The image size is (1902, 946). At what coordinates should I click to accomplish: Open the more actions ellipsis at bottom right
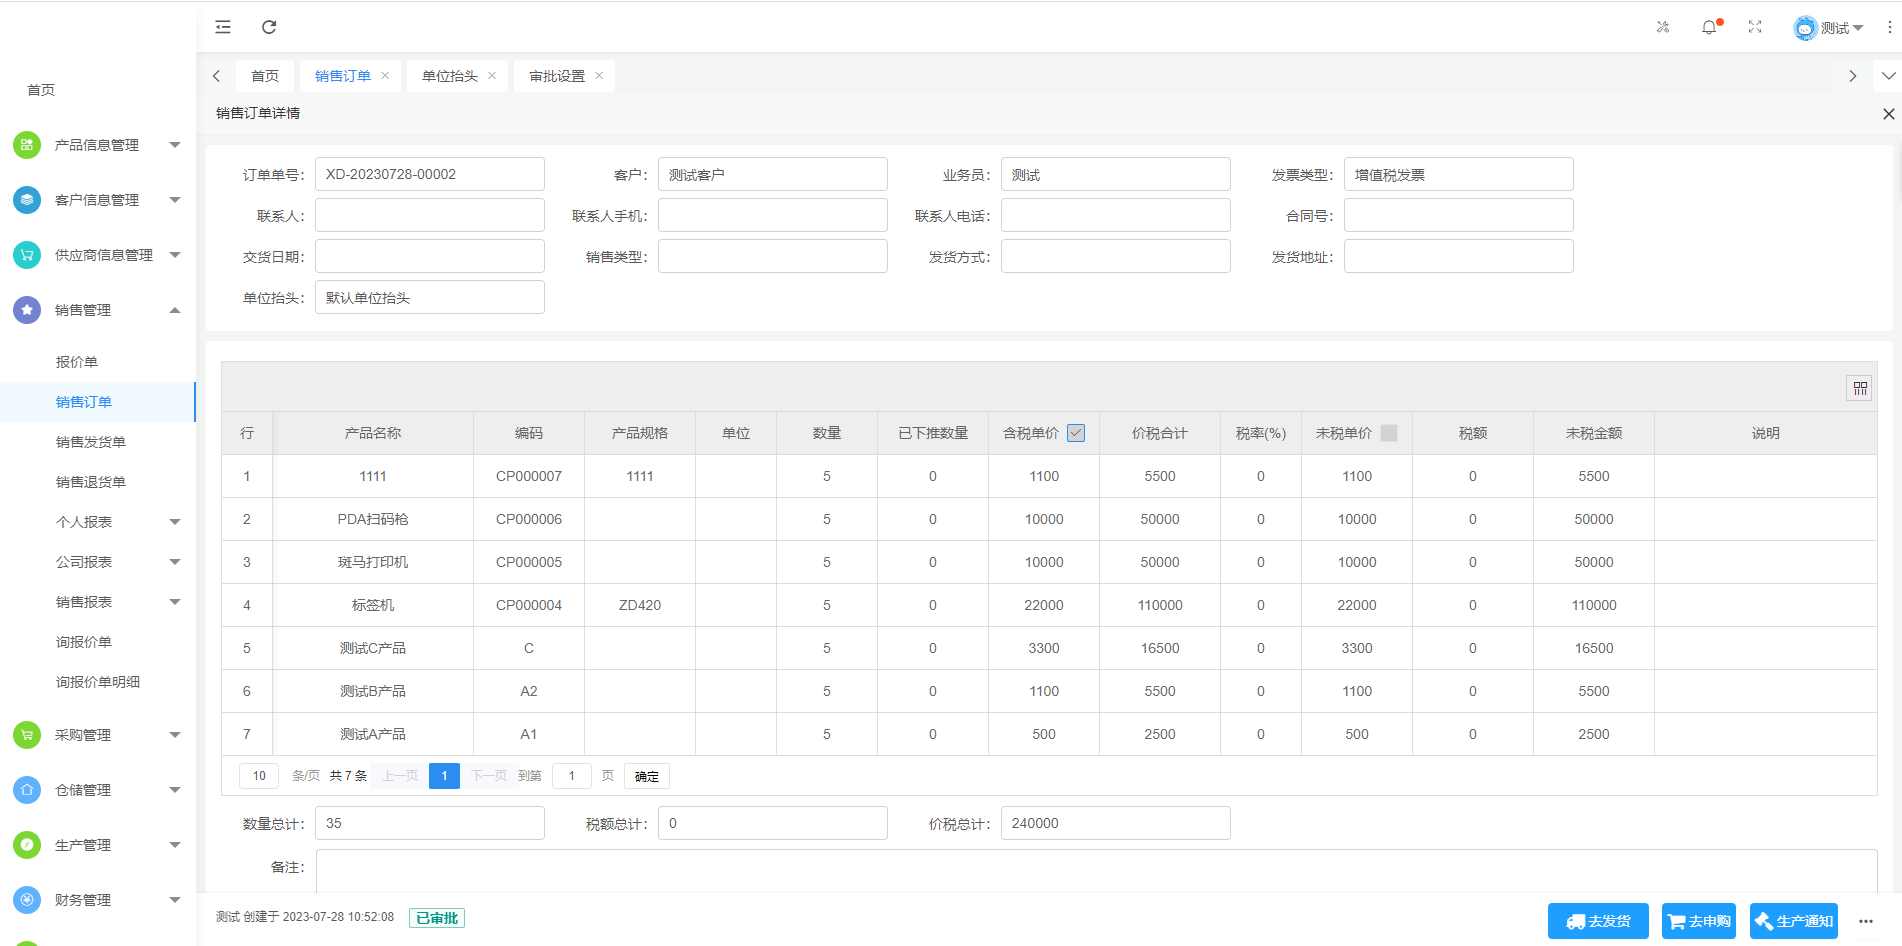pyautogui.click(x=1866, y=921)
